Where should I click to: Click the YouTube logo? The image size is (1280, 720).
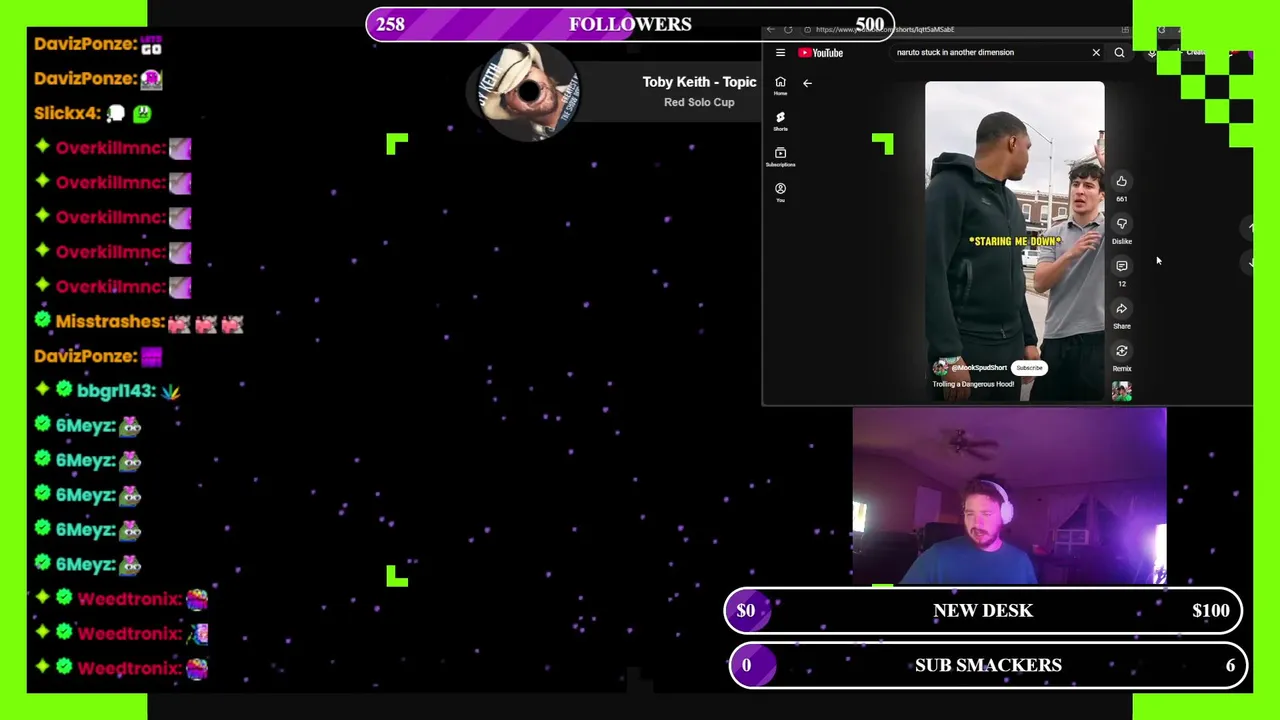click(821, 53)
